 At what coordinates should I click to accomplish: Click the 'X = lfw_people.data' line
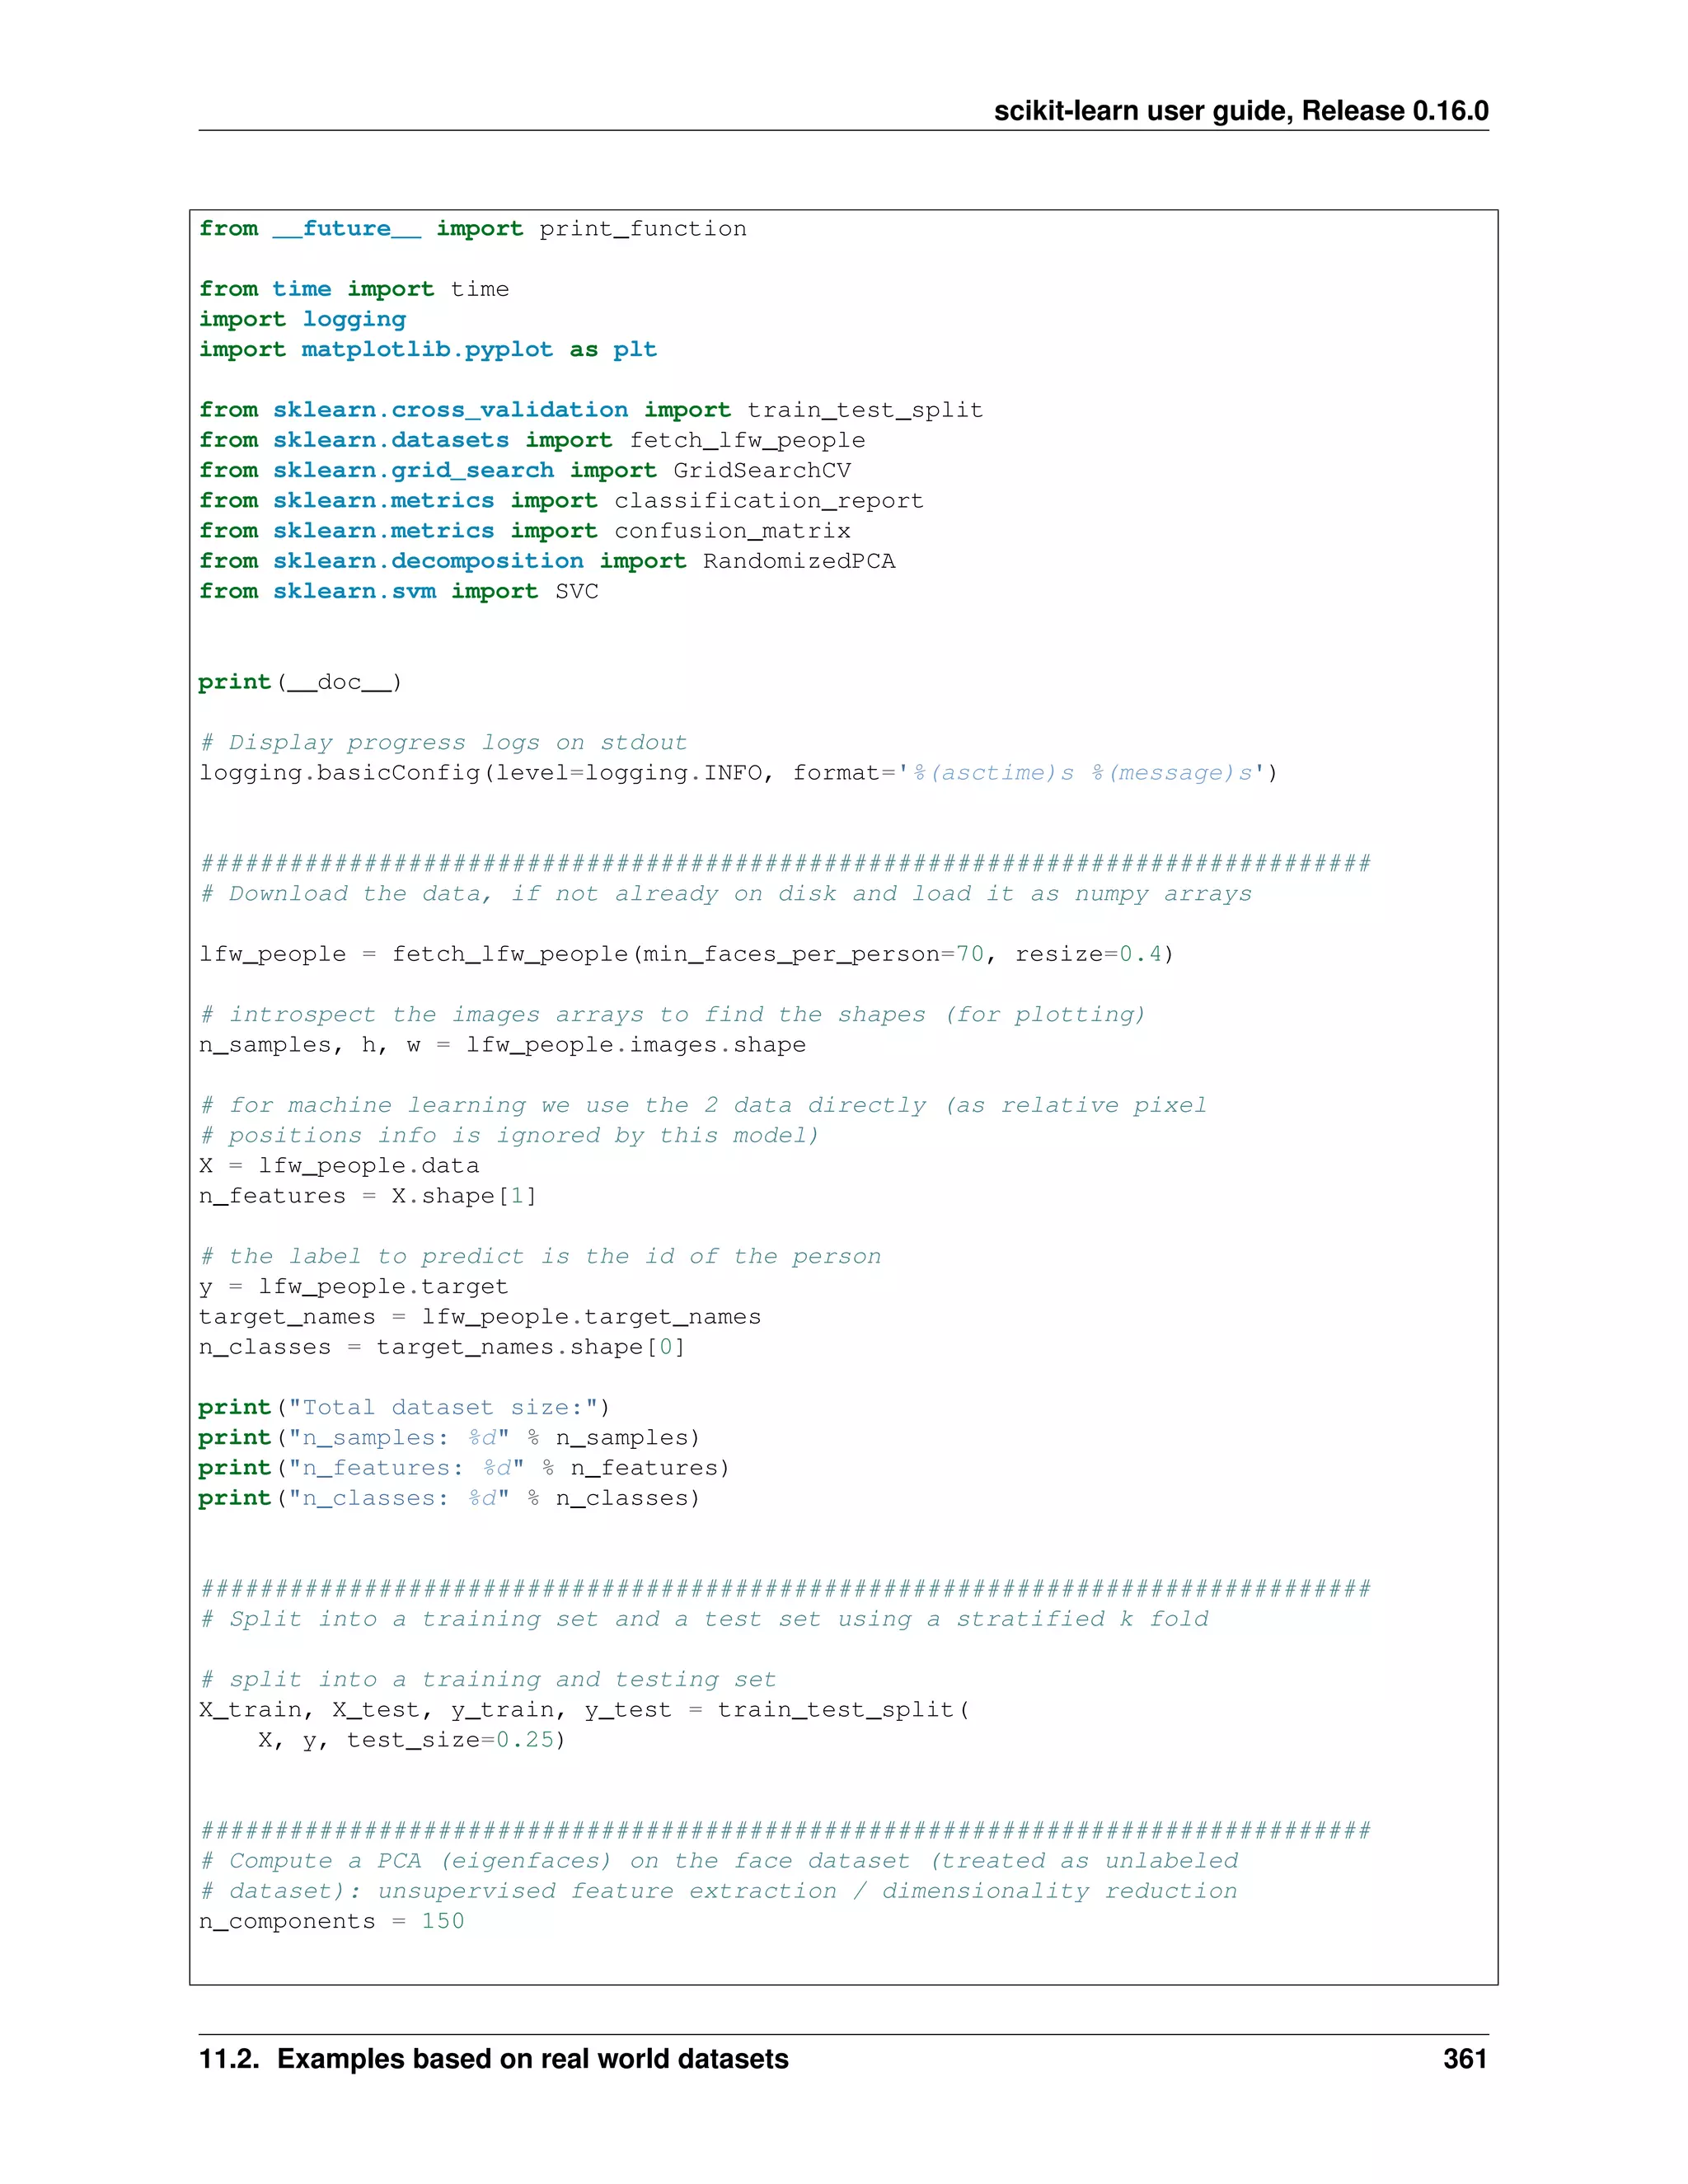(x=339, y=1166)
